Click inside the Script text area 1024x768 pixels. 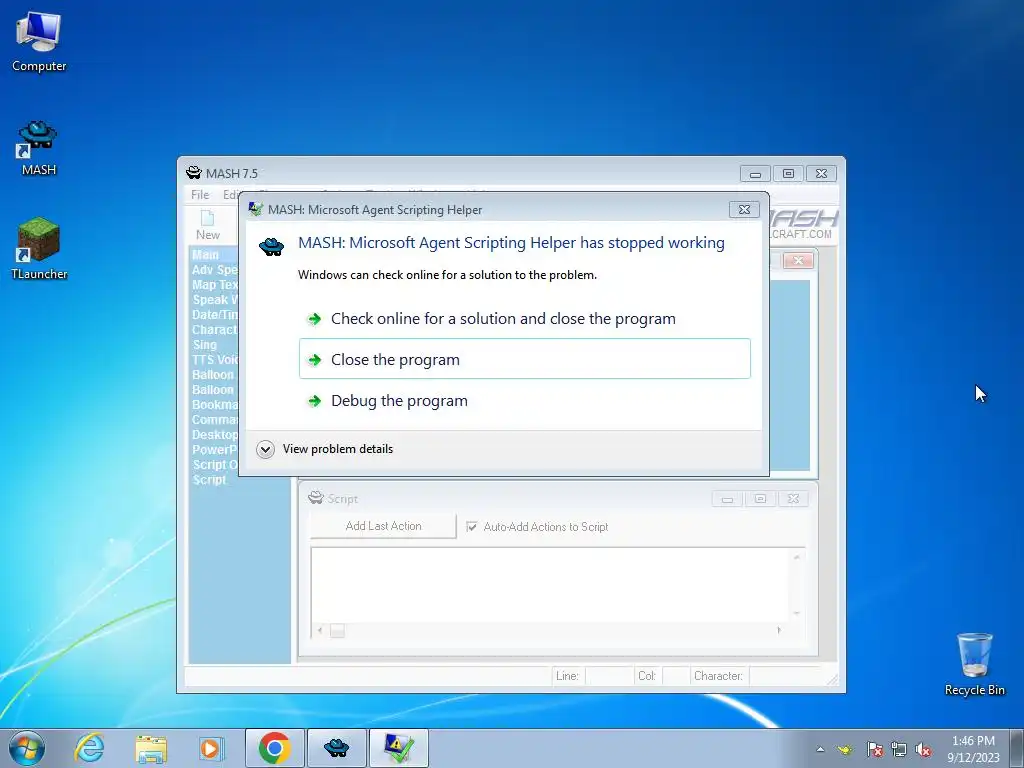tap(549, 585)
